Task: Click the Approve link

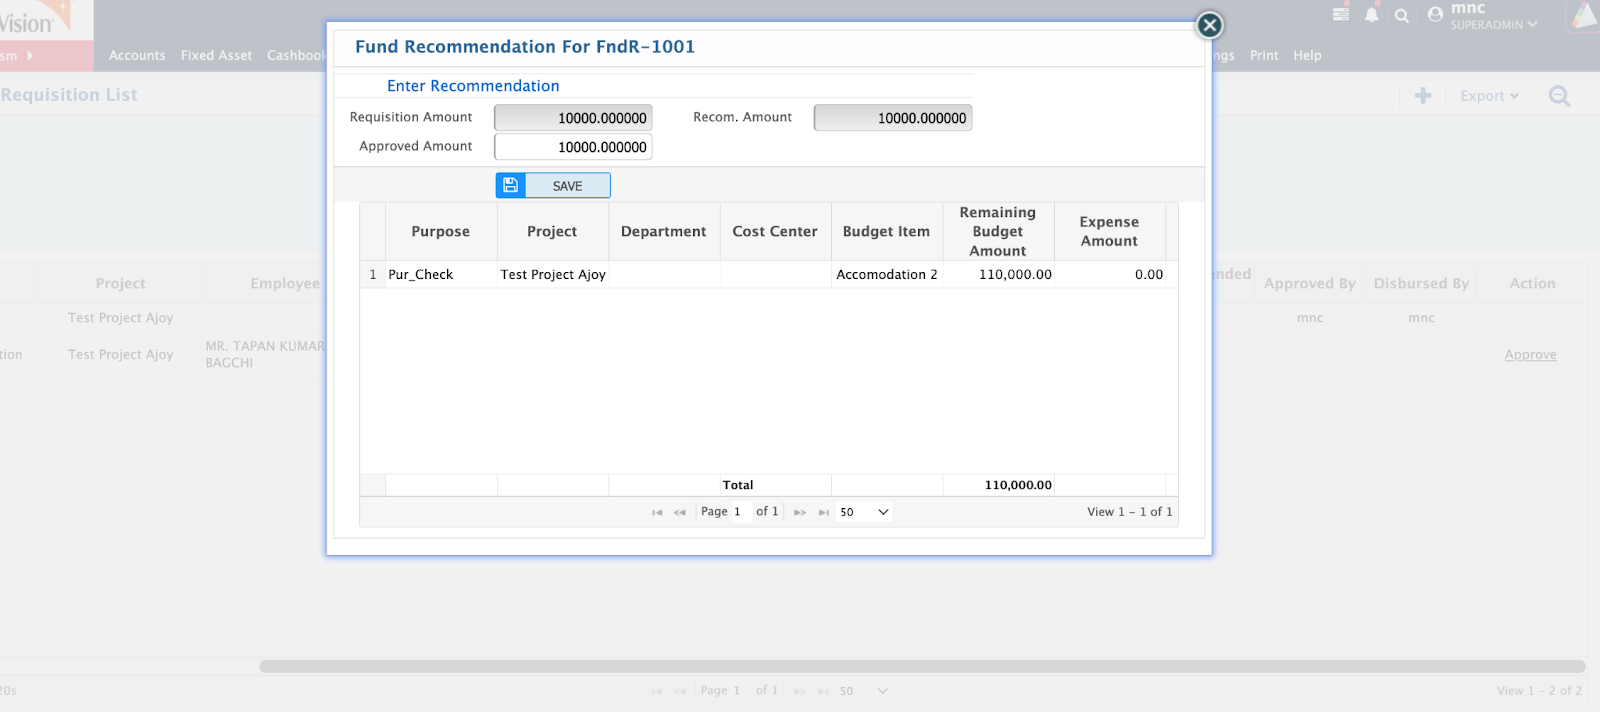Action: [x=1530, y=355]
